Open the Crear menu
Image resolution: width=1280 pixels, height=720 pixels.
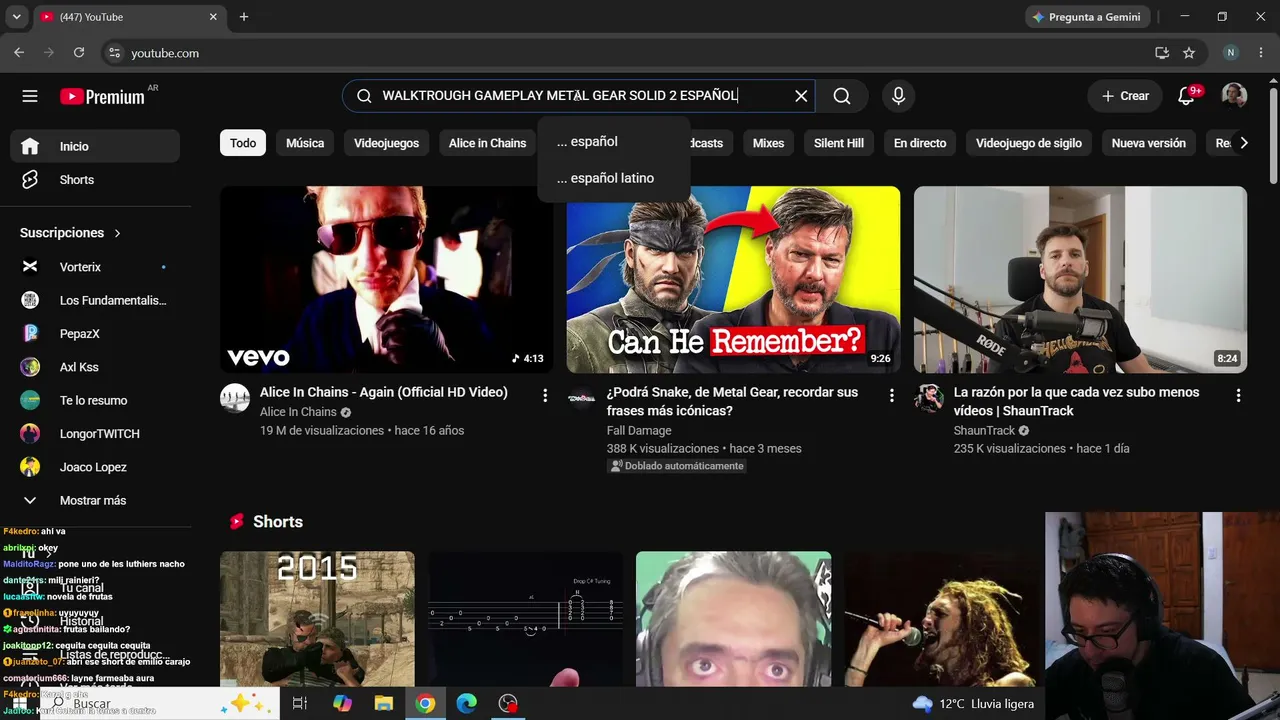[1125, 96]
